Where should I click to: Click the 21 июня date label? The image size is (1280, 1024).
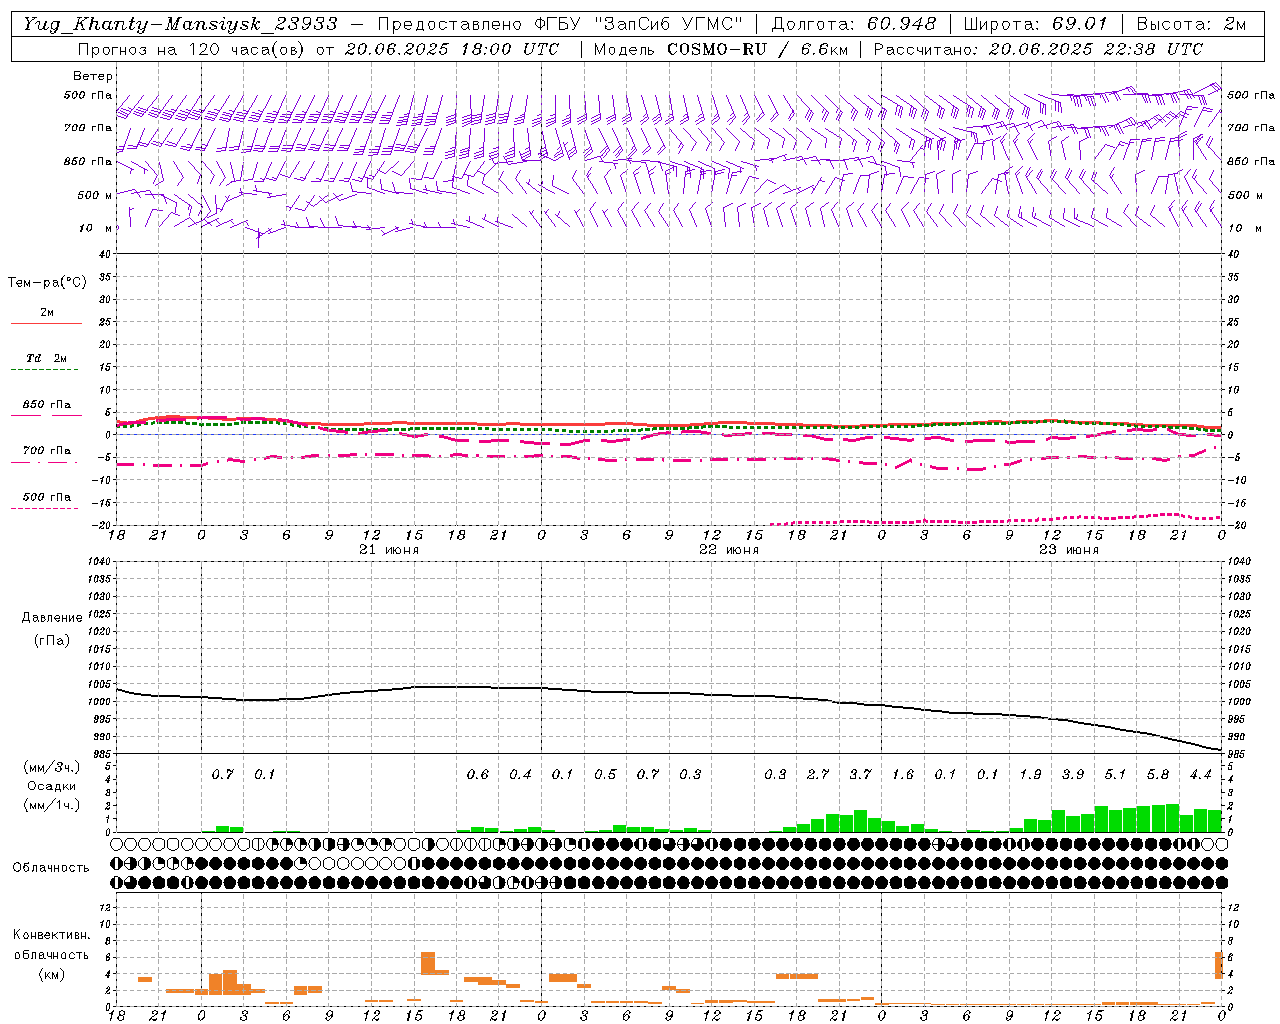[x=389, y=550]
